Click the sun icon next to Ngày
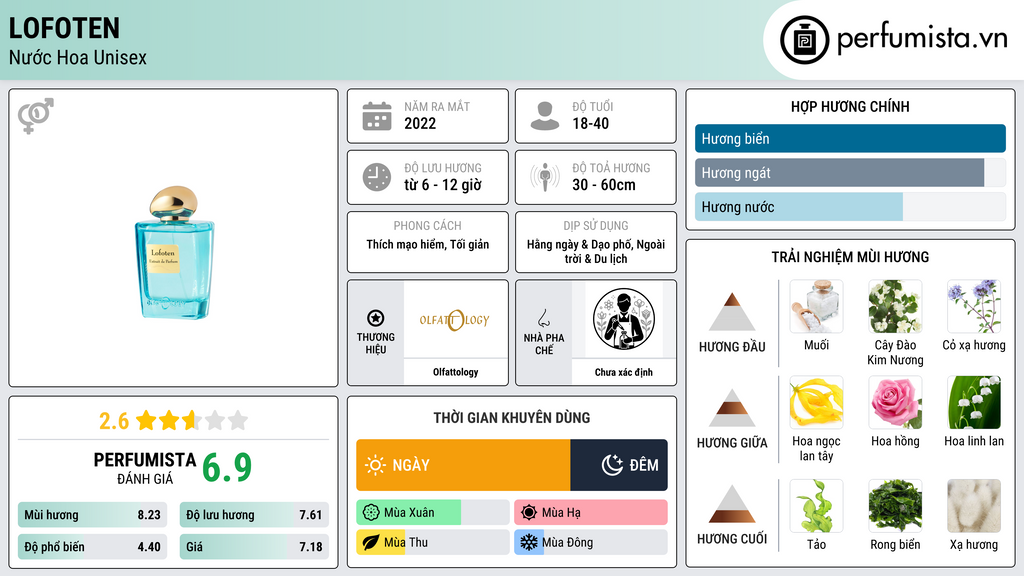Screen dimensions: 1024x576 [x=375, y=465]
